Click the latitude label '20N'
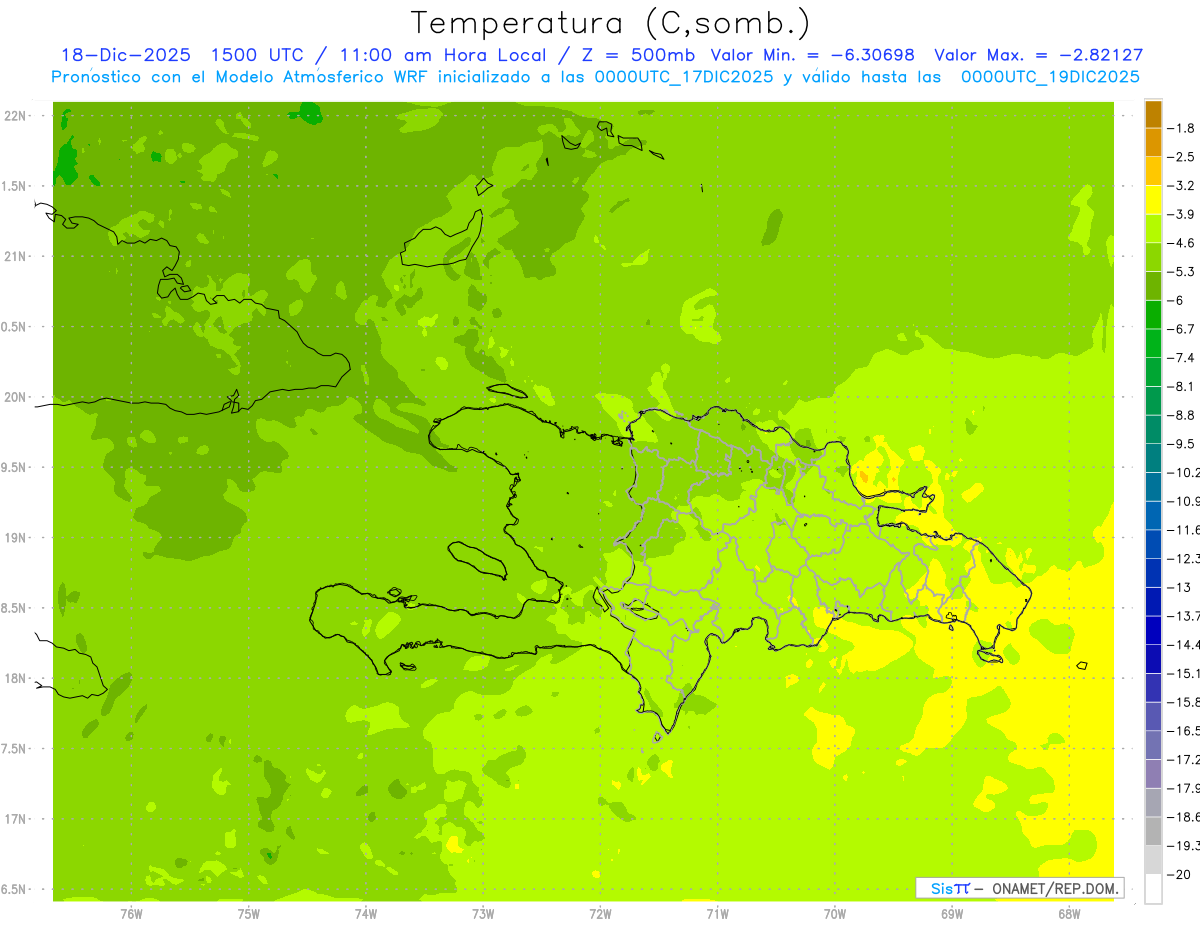The width and height of the screenshot is (1200, 927). (14, 397)
